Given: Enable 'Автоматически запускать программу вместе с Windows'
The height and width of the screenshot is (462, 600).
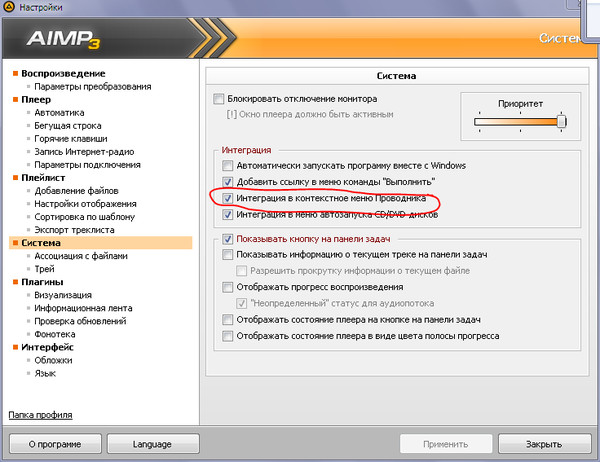Looking at the screenshot, I should tap(228, 165).
